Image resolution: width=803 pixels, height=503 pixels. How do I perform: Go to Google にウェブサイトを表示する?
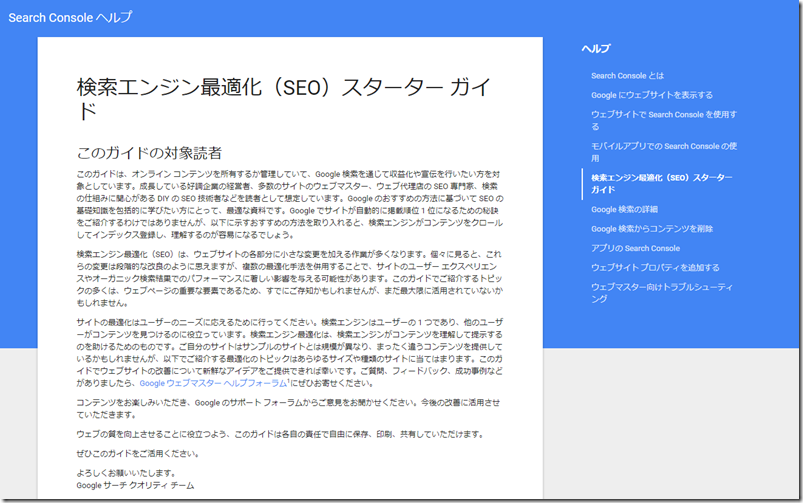coord(651,95)
